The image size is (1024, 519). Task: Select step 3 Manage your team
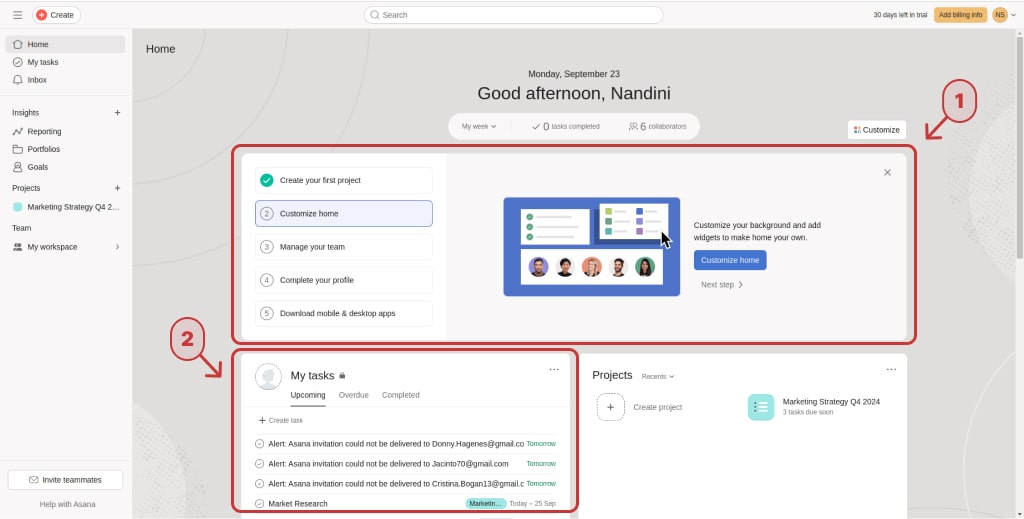[344, 247]
